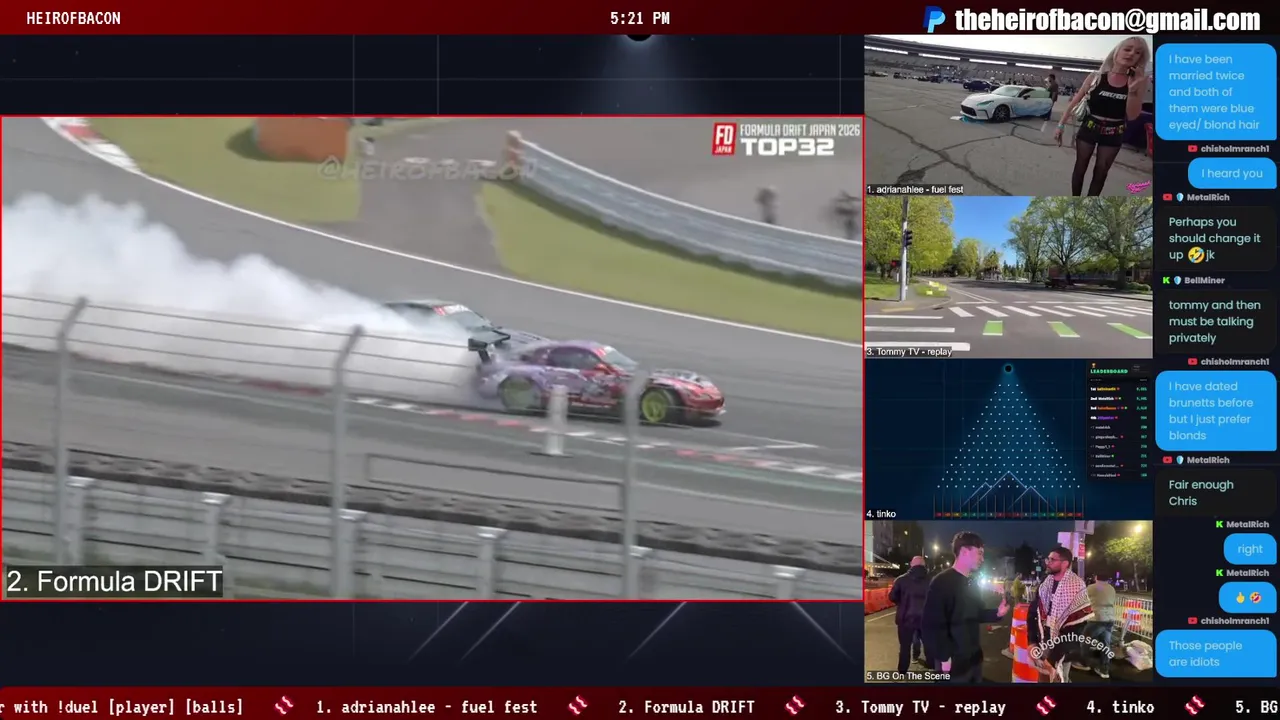Click the '1. adrianahlee - fuel fest' thumbnail label

click(915, 189)
